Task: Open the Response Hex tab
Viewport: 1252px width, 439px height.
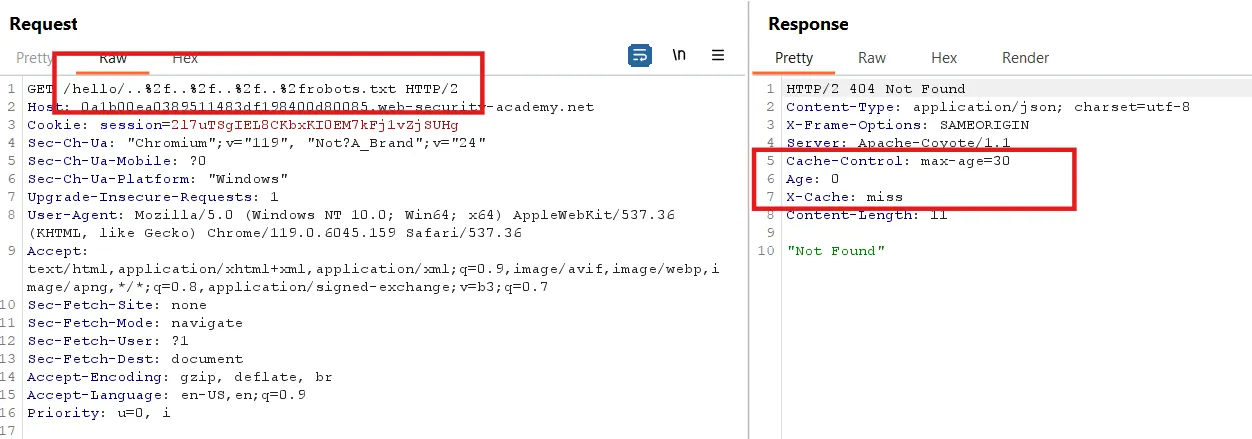Action: tap(944, 58)
